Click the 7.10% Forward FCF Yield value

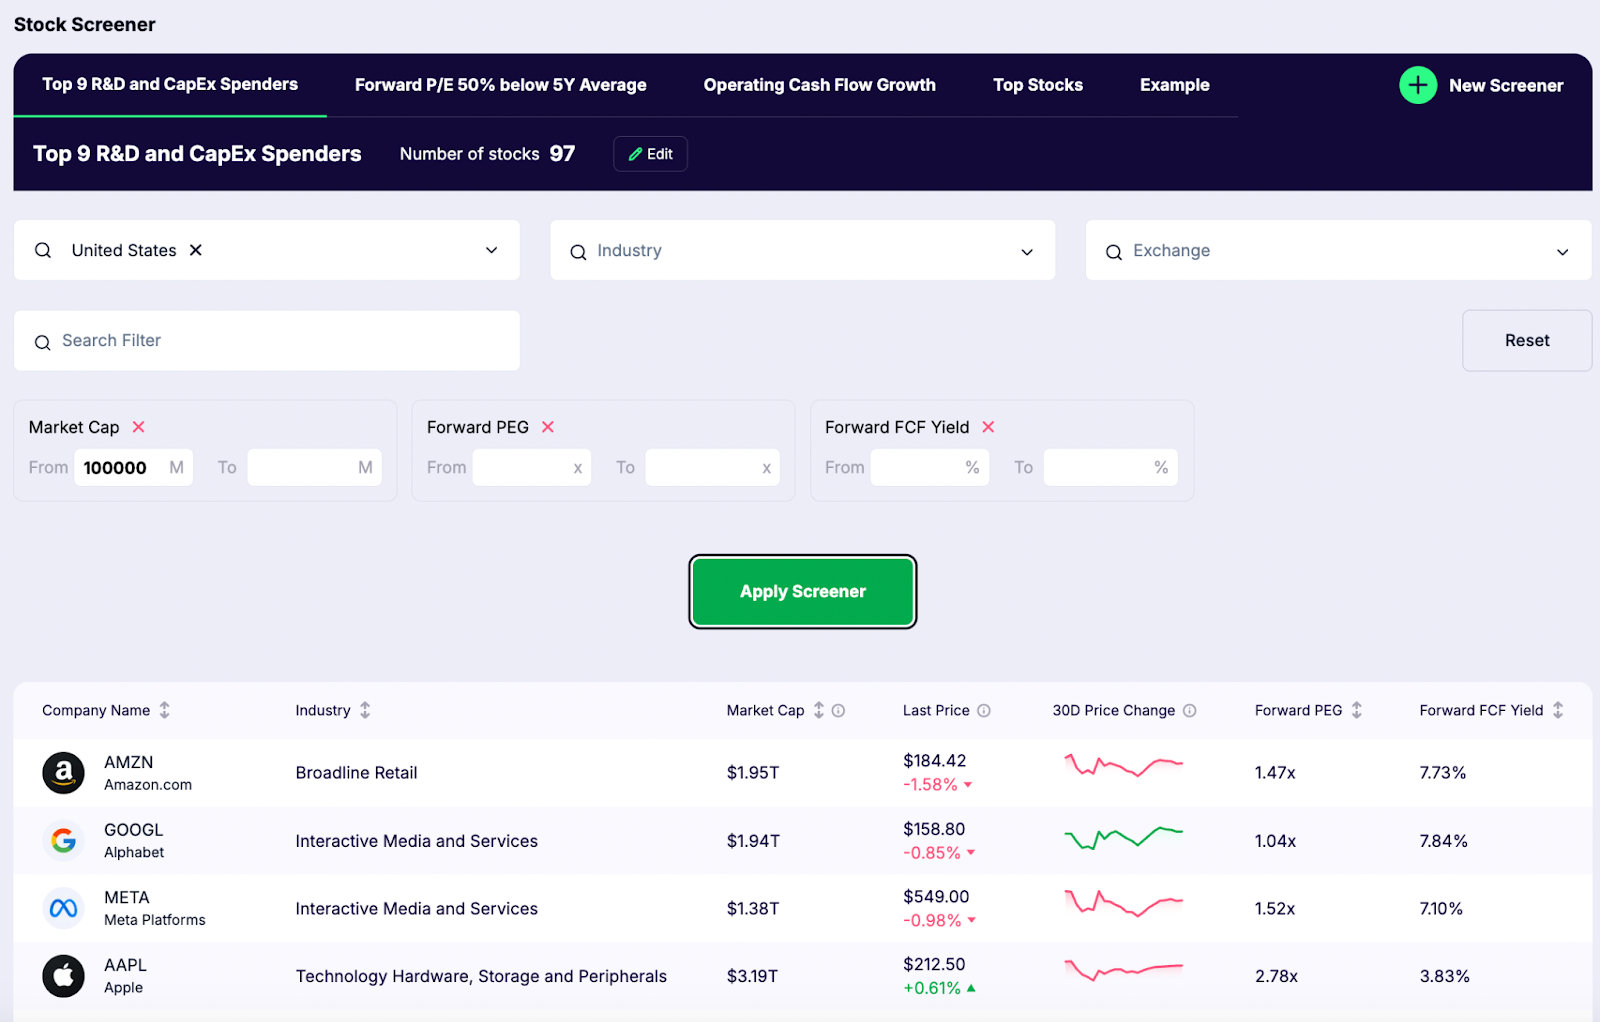pyautogui.click(x=1441, y=908)
